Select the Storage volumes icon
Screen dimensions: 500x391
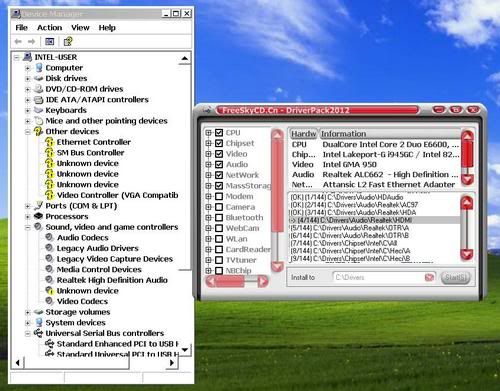(x=39, y=312)
